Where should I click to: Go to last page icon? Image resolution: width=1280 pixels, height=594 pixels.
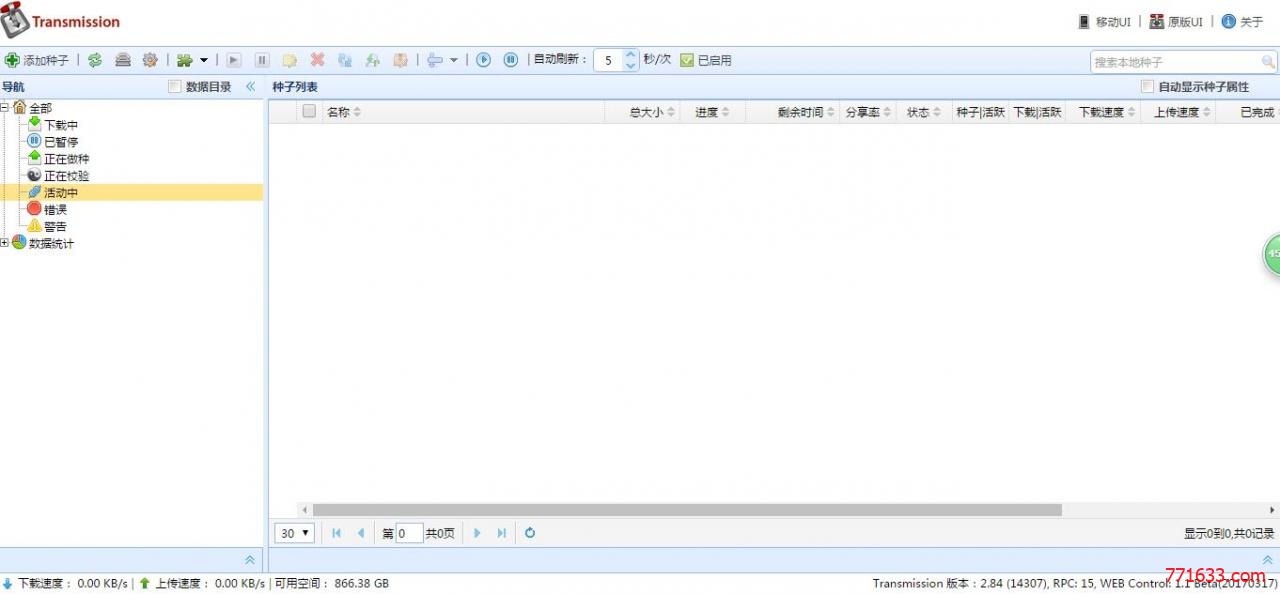(x=501, y=533)
